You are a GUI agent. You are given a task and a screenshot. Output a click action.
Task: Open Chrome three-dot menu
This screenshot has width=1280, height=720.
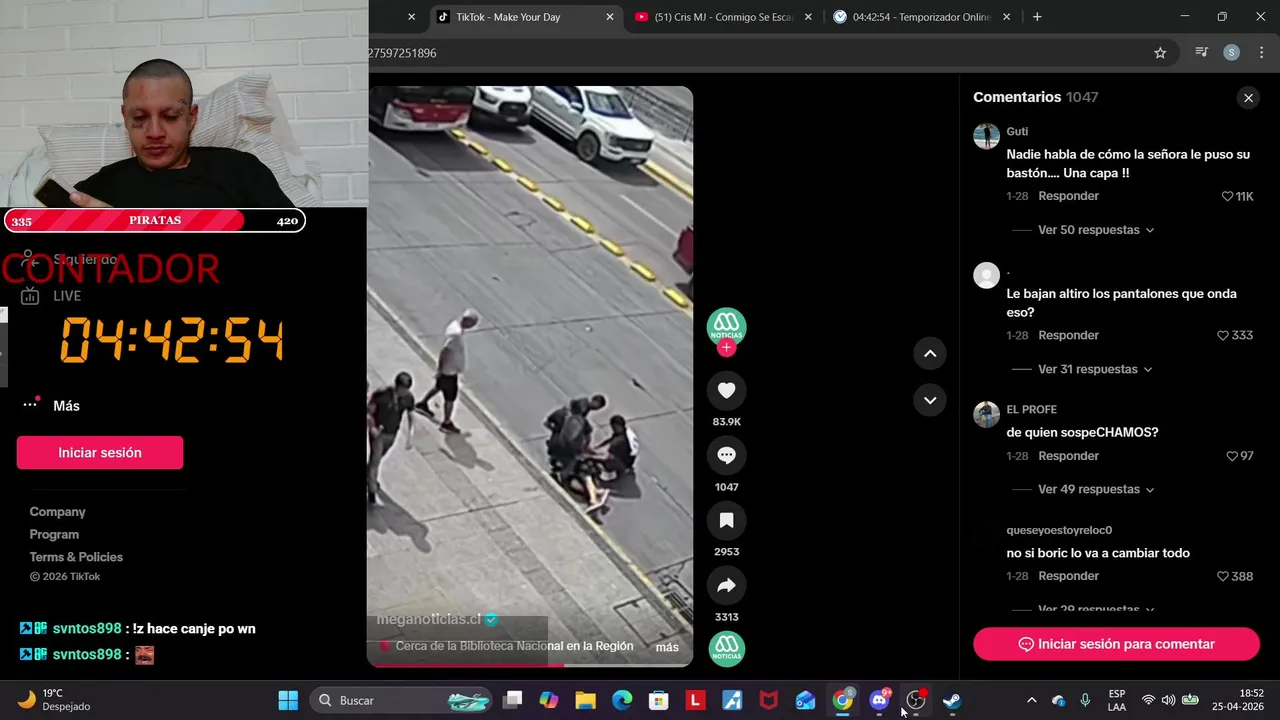pos(1261,53)
